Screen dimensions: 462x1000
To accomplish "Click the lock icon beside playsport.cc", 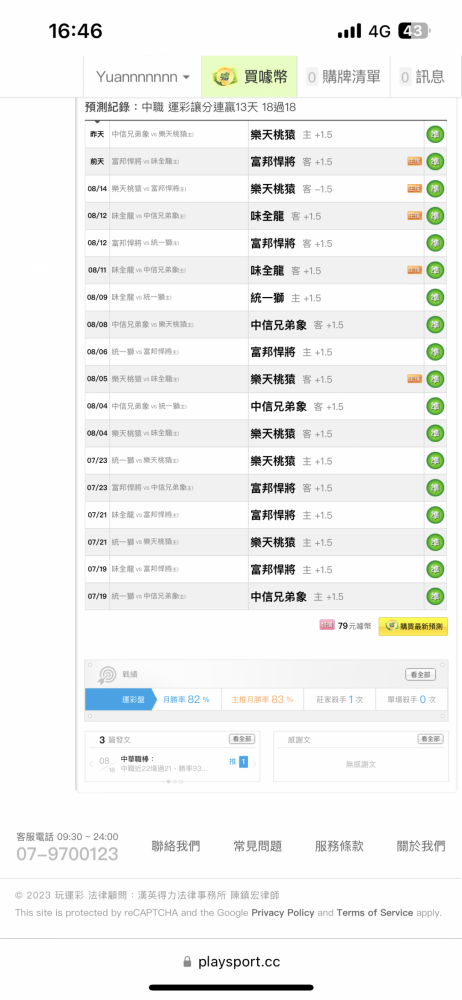I will coord(187,962).
